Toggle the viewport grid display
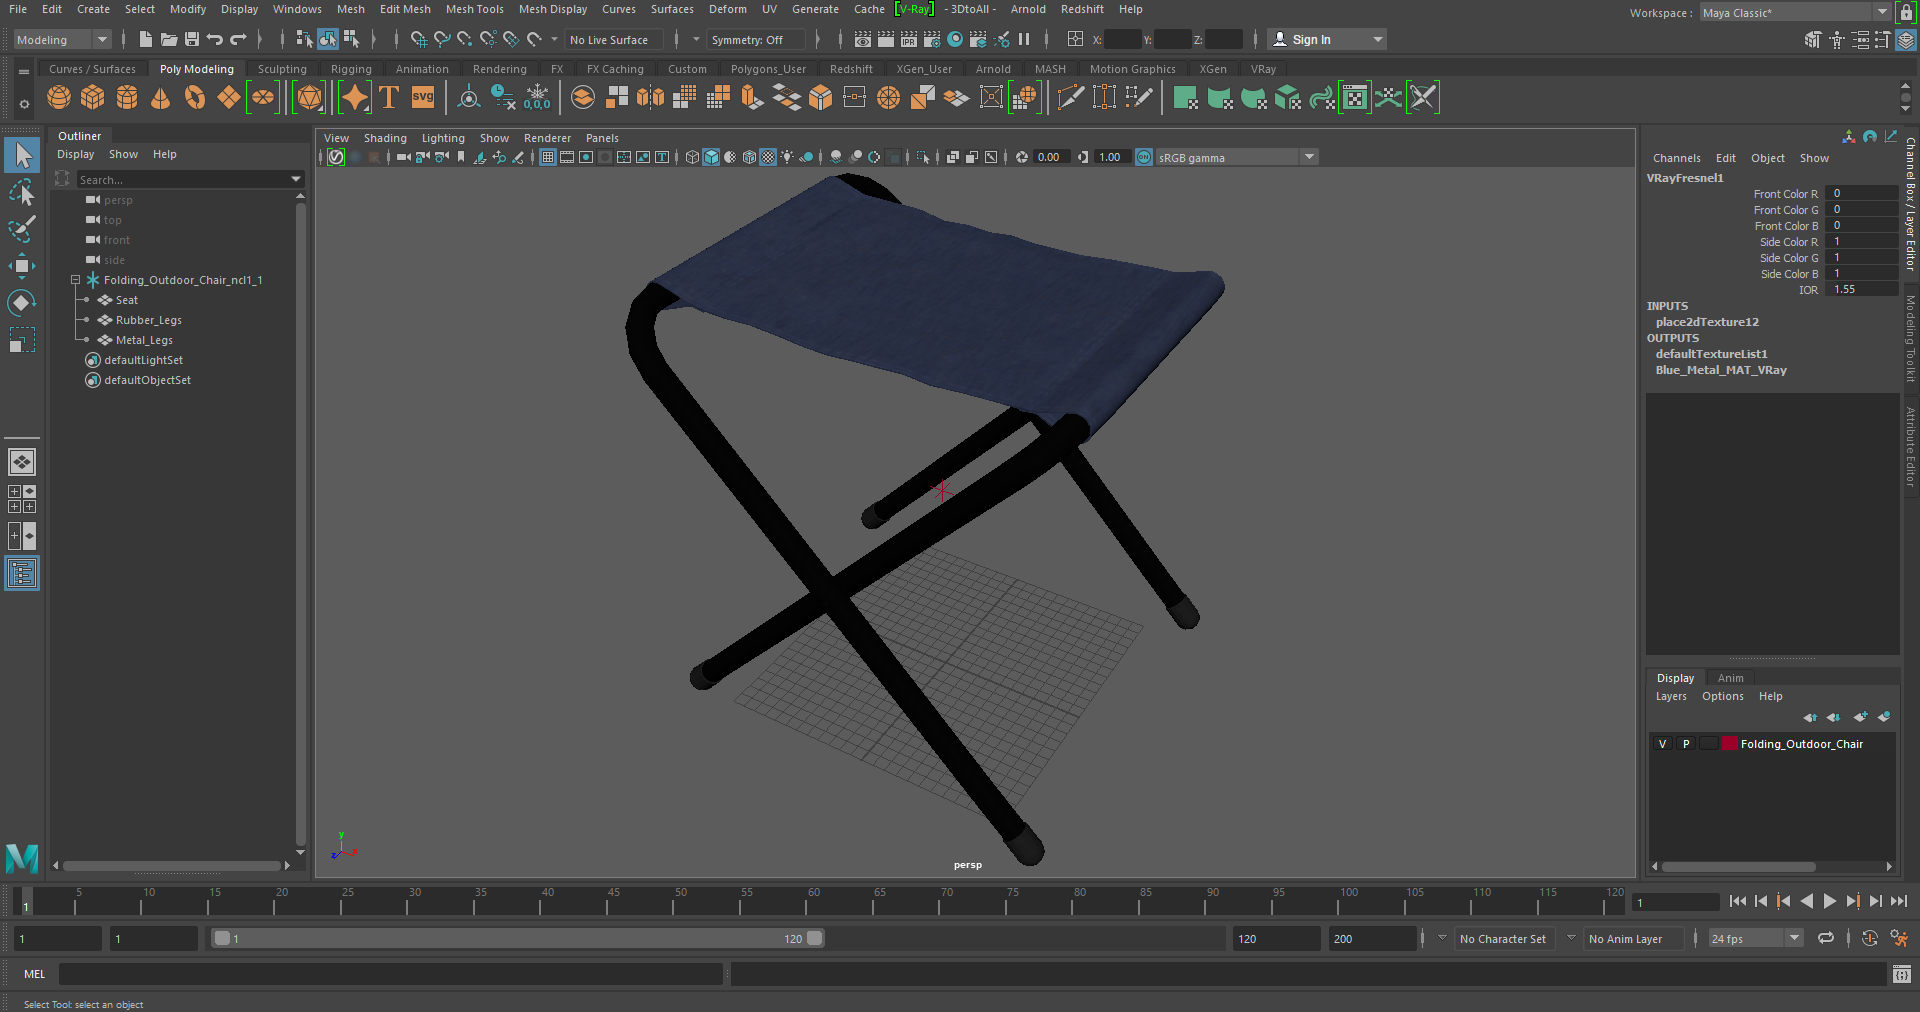This screenshot has height=1012, width=1920. pyautogui.click(x=548, y=157)
